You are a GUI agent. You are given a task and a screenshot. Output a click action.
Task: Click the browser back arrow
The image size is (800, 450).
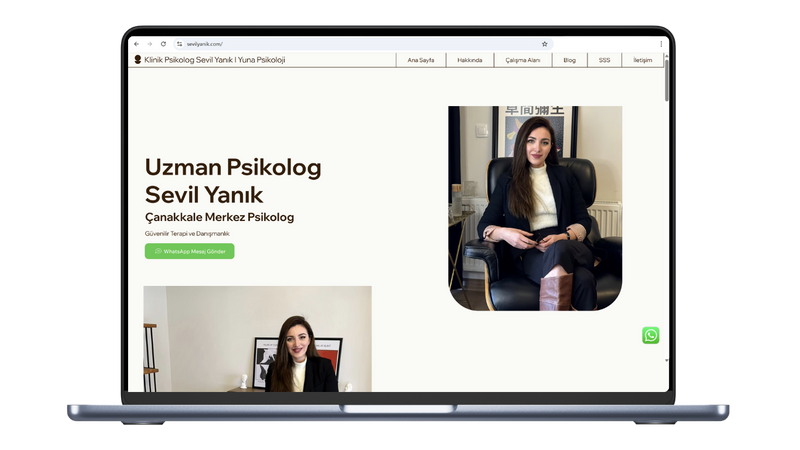[136, 44]
